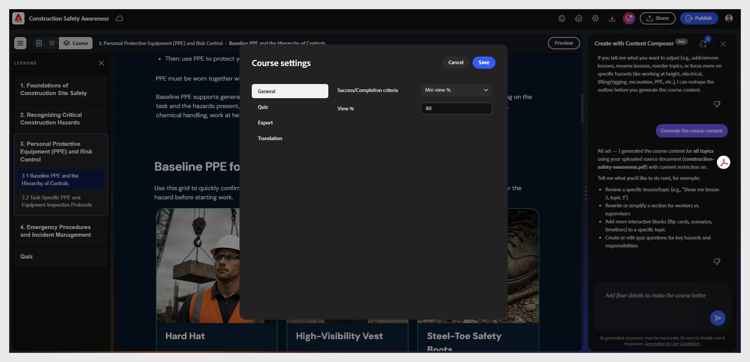
Task: Click the send message arrow button
Action: (717, 318)
